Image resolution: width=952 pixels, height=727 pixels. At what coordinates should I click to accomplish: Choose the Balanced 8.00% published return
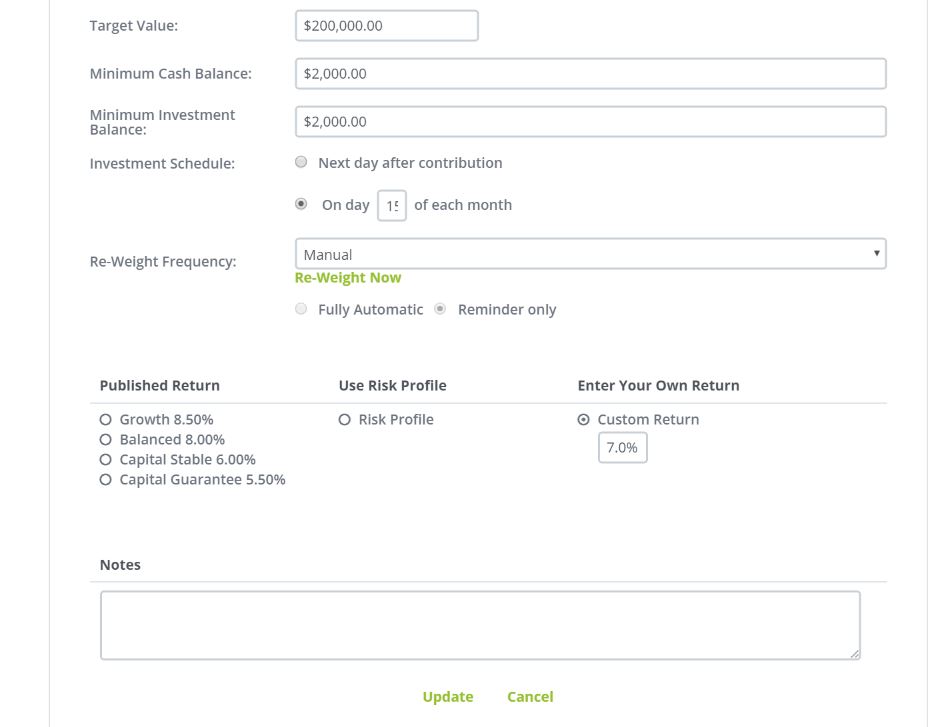(x=105, y=440)
